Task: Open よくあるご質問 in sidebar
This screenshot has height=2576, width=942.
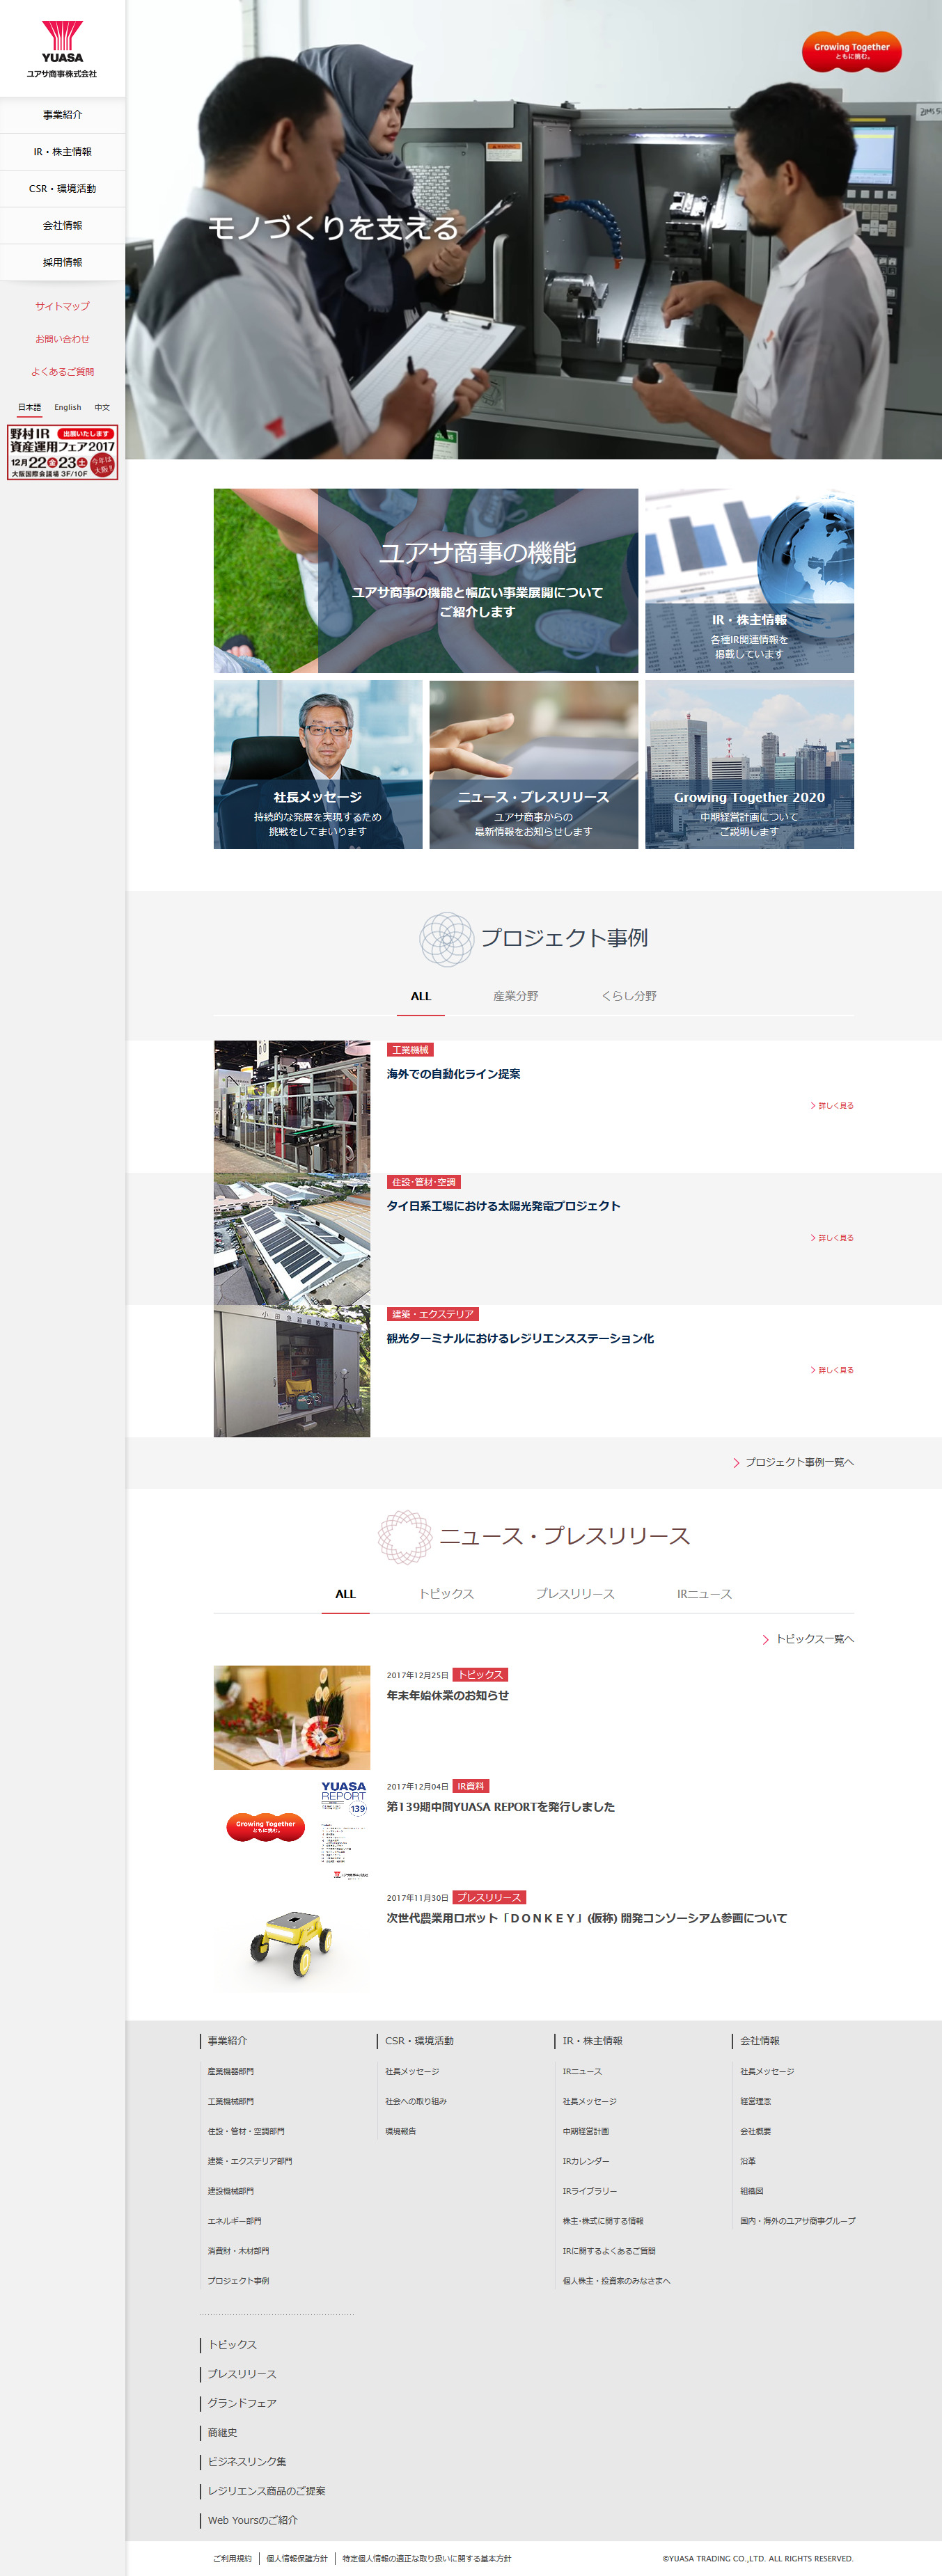Action: pos(62,372)
